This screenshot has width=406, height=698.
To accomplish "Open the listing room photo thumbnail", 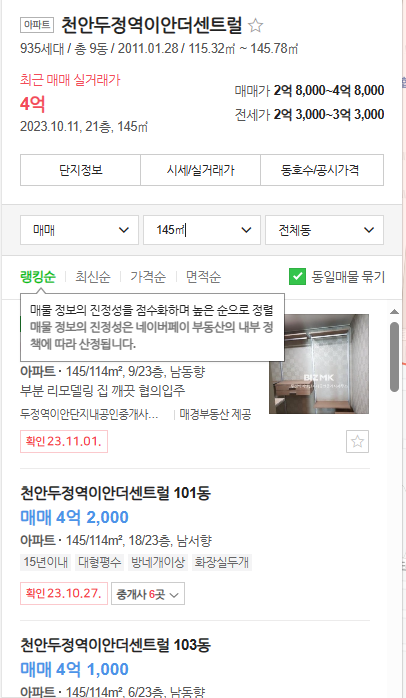I will coord(319,364).
